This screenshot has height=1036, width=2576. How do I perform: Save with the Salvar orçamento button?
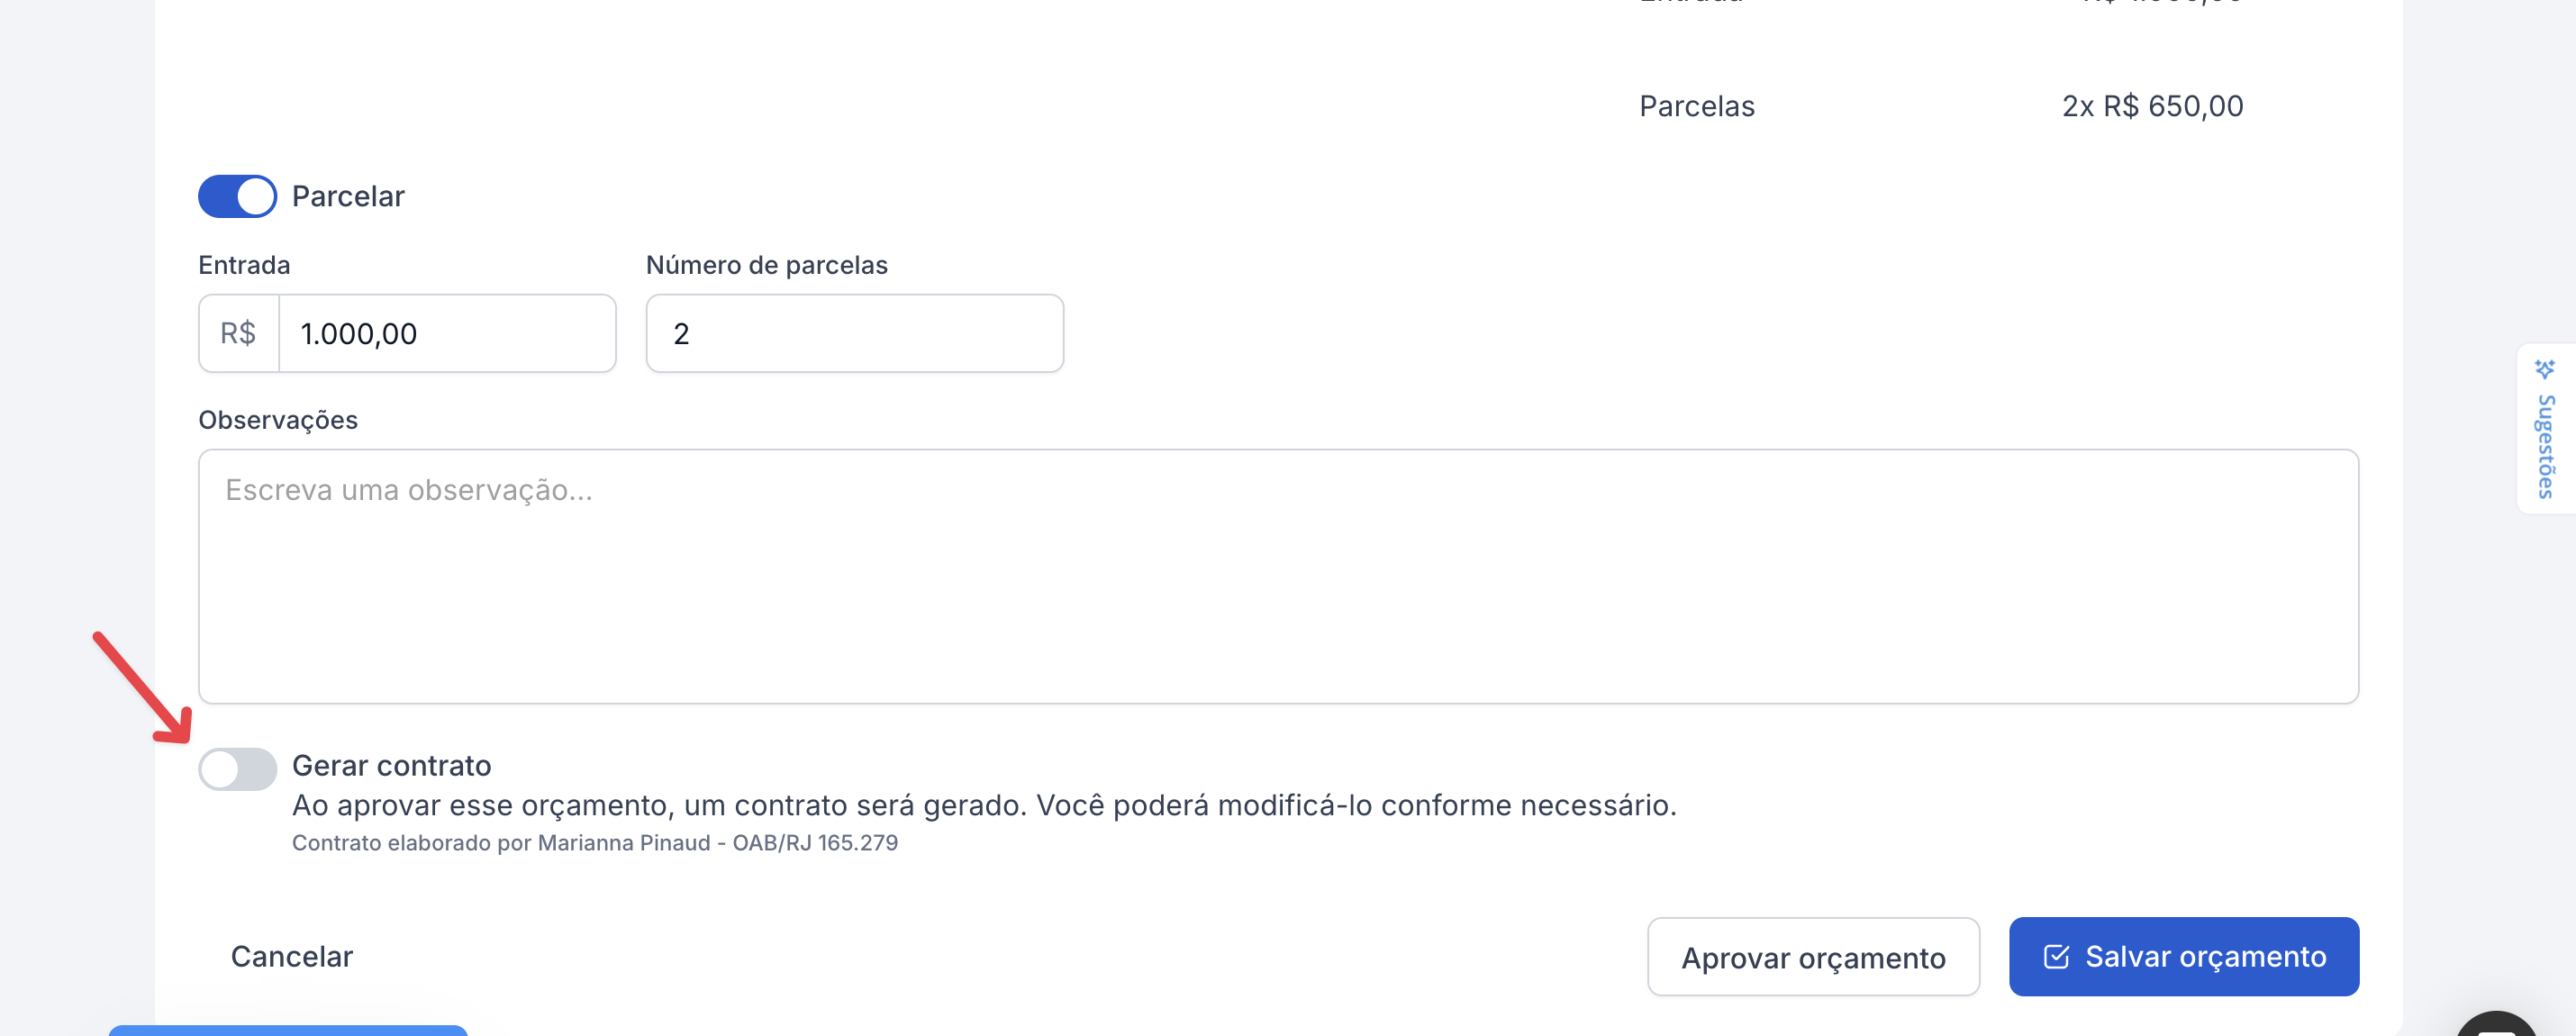[2184, 957]
